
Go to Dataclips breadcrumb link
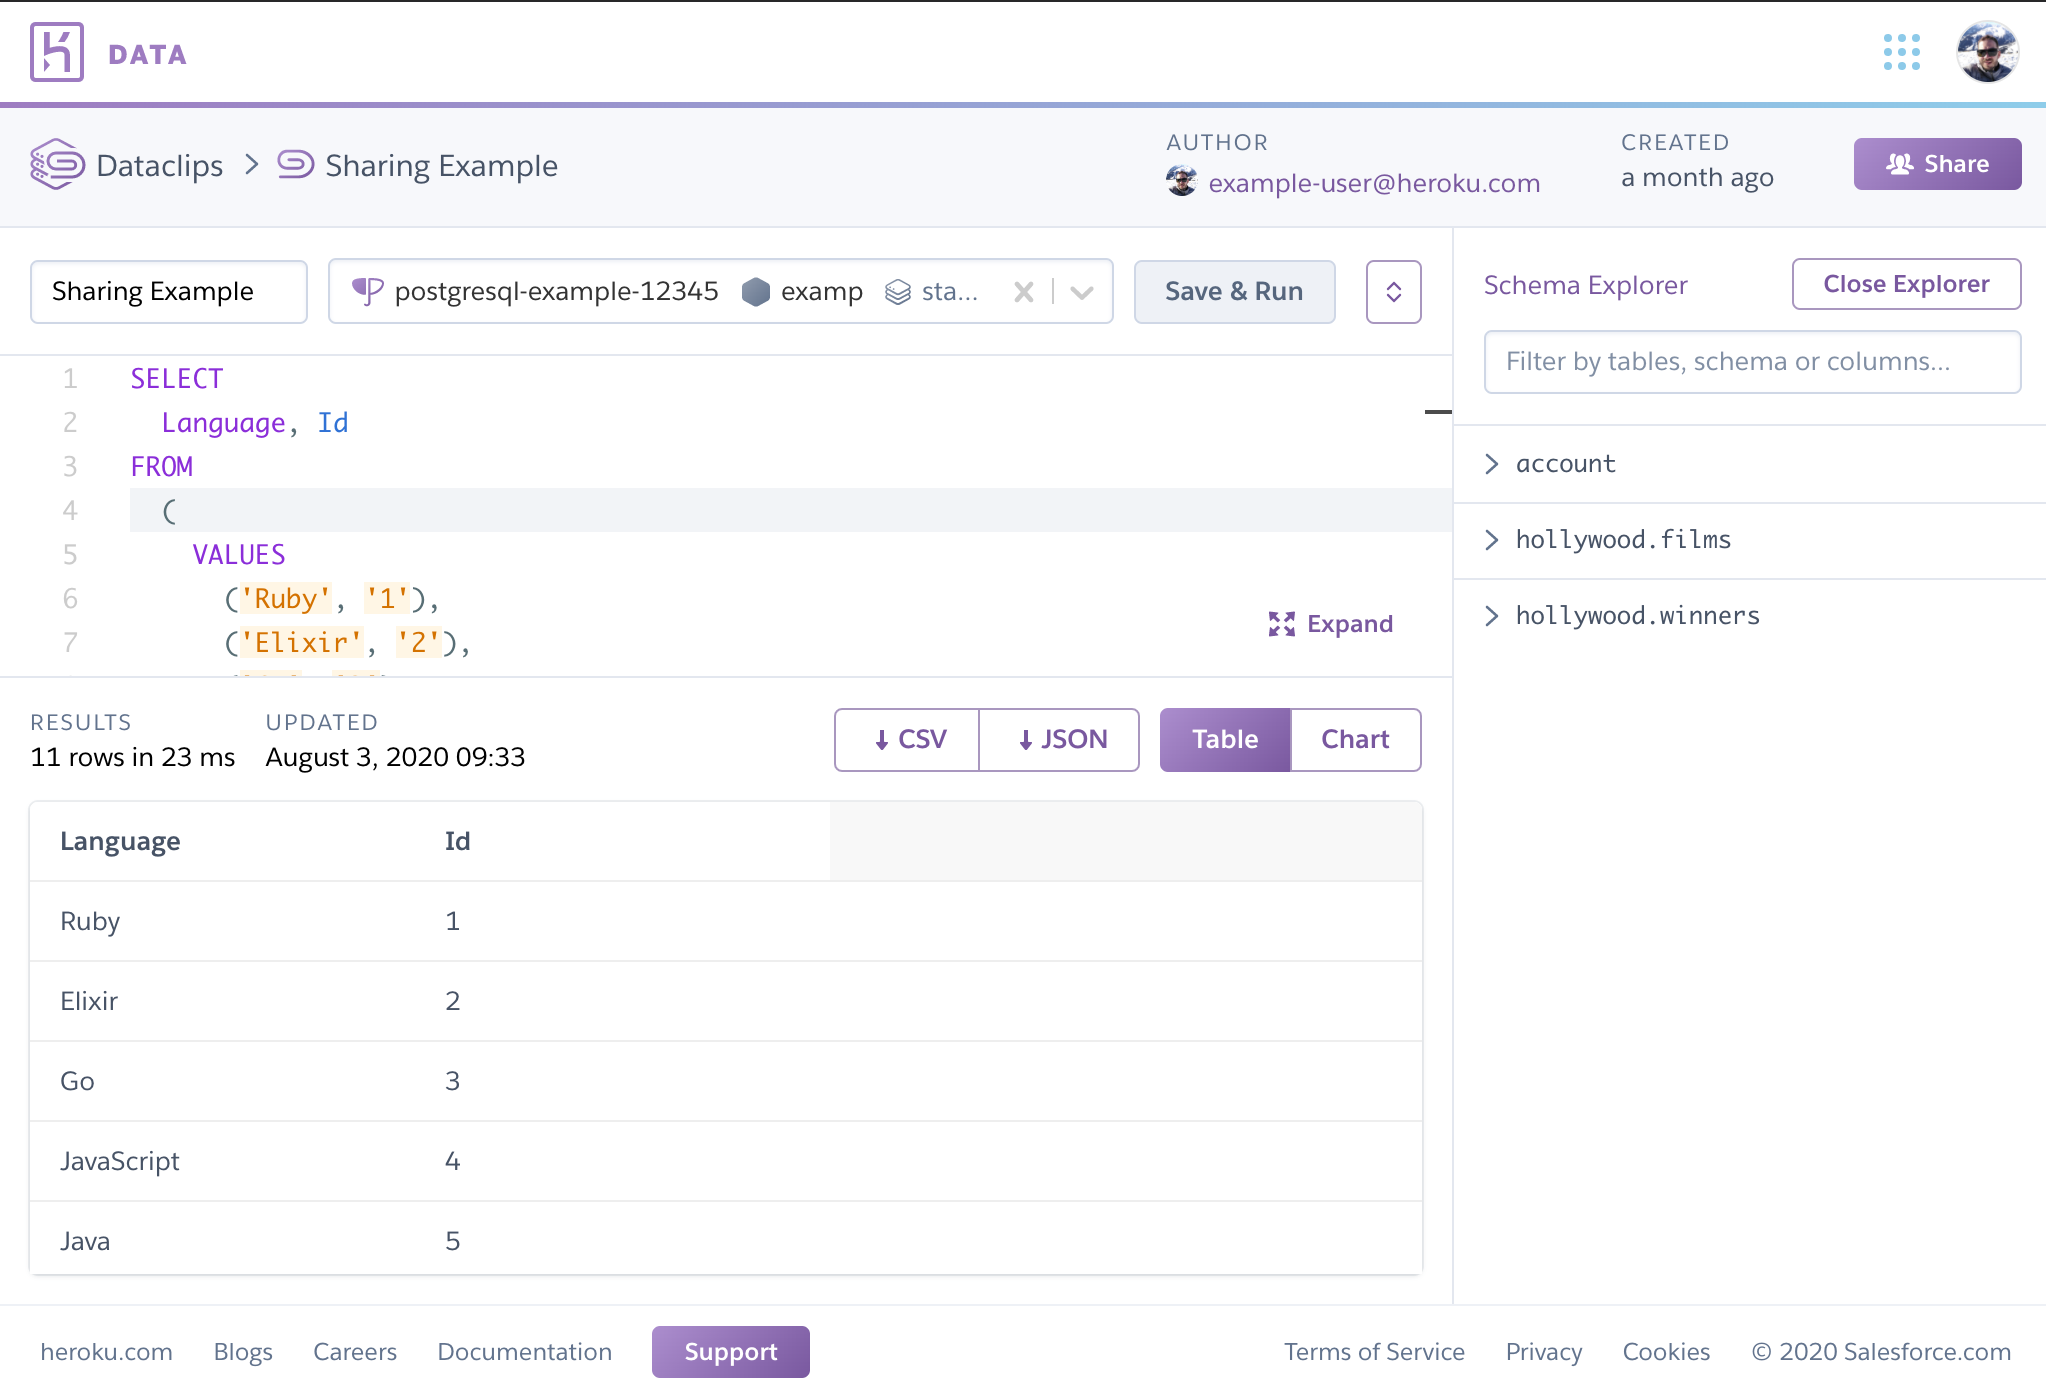[x=160, y=165]
